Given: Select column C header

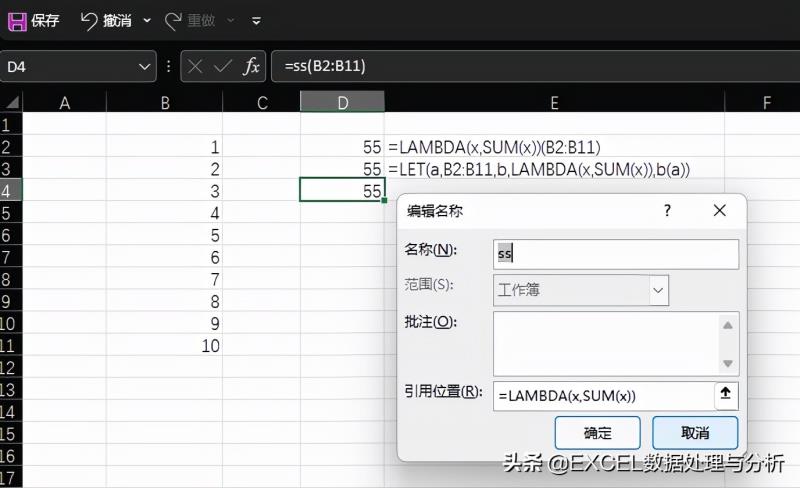Looking at the screenshot, I should [x=262, y=103].
